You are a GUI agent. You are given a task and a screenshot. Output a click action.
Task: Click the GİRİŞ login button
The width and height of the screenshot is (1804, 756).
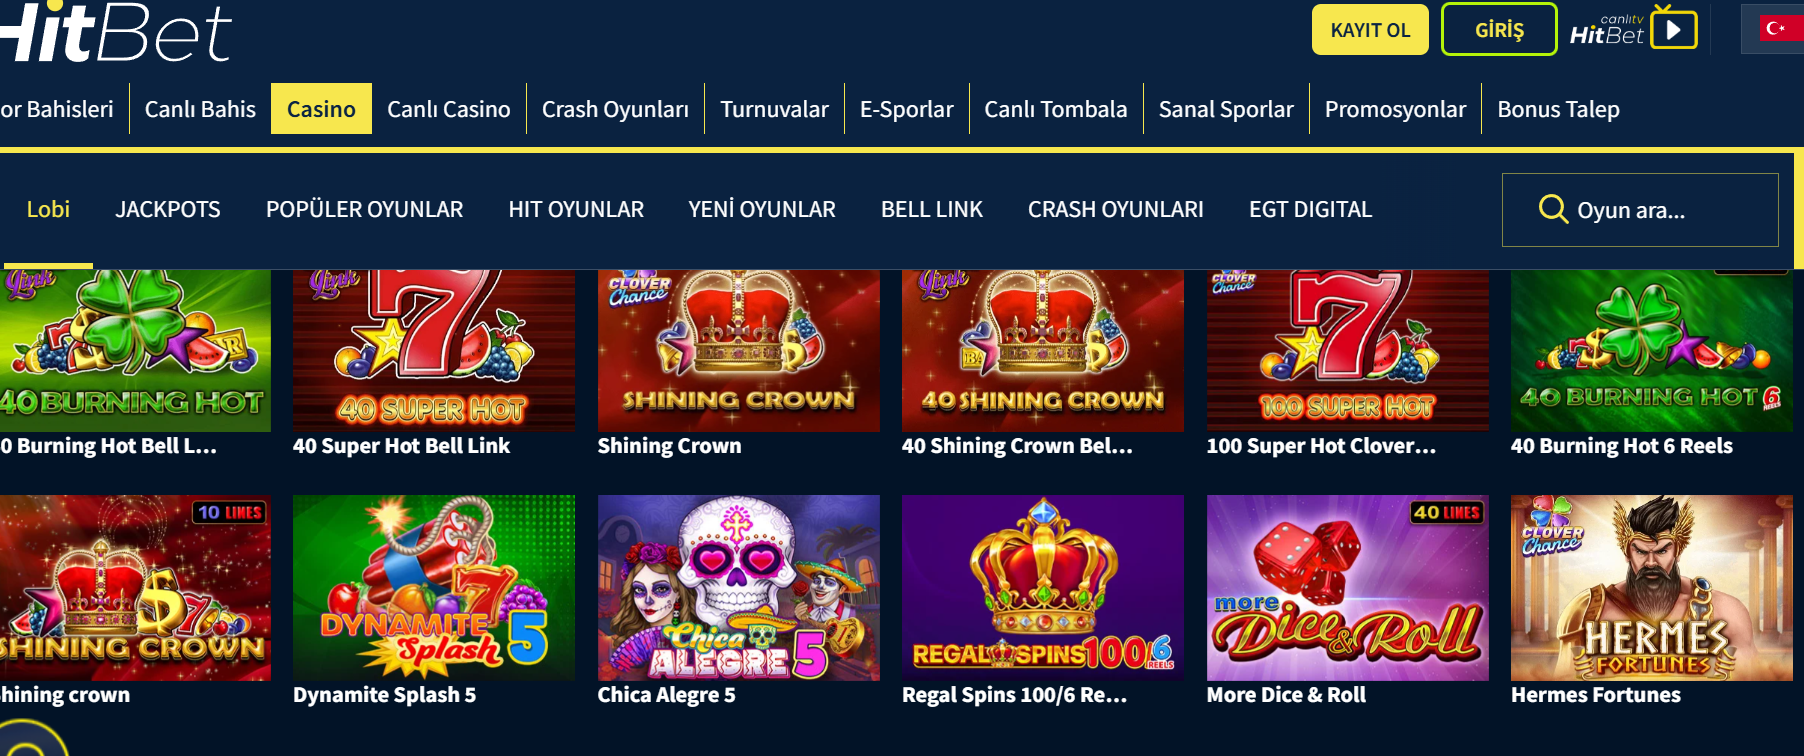tap(1499, 29)
